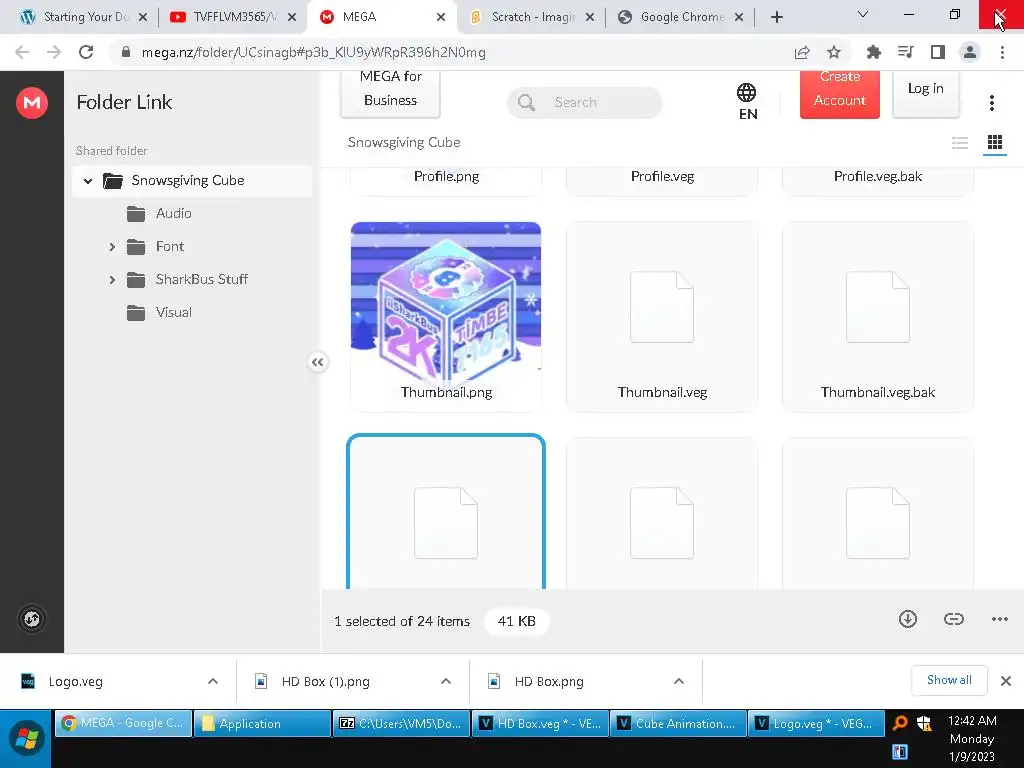Screen dimensions: 1024x768
Task: Click the get link icon in selection bar
Action: pos(953,619)
